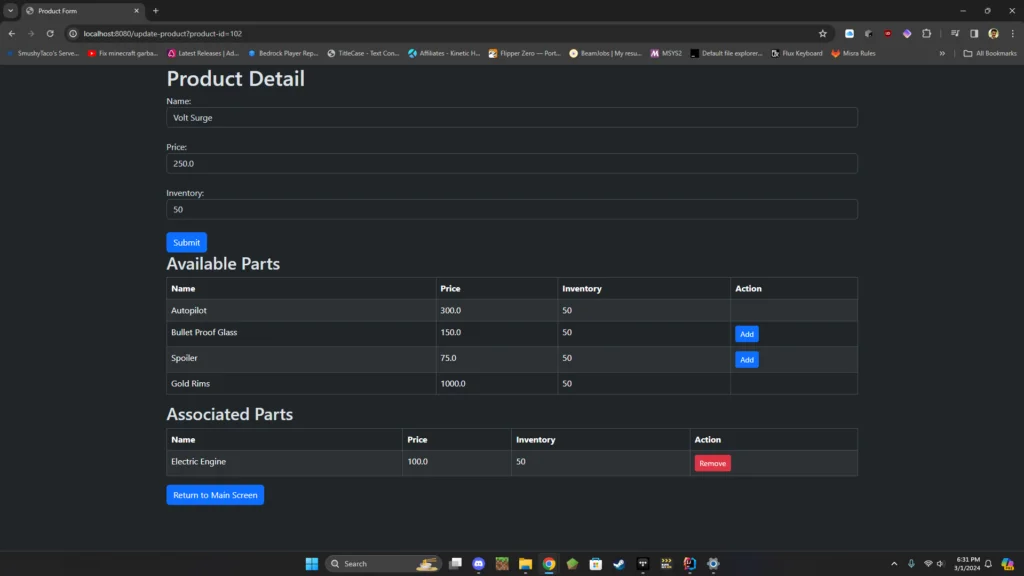Open Task View on the taskbar
Image resolution: width=1024 pixels, height=576 pixels.
tap(455, 564)
